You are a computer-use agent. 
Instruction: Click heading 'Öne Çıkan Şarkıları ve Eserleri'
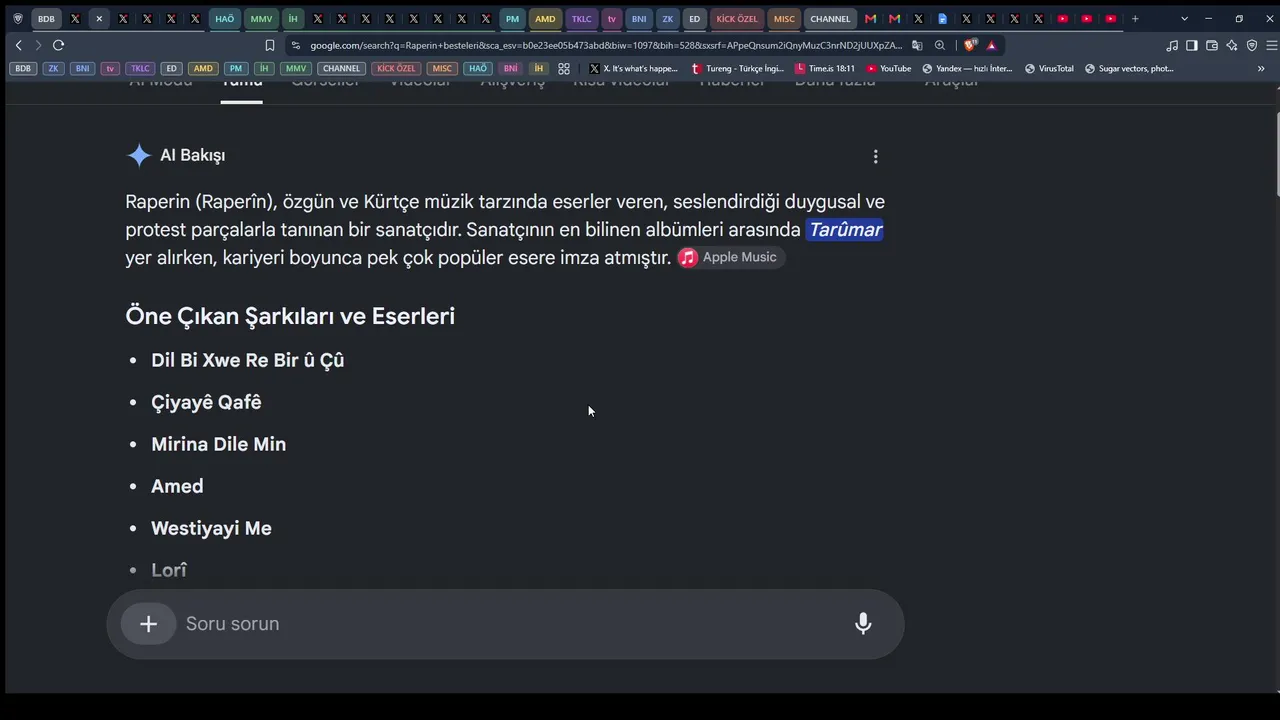pos(290,316)
